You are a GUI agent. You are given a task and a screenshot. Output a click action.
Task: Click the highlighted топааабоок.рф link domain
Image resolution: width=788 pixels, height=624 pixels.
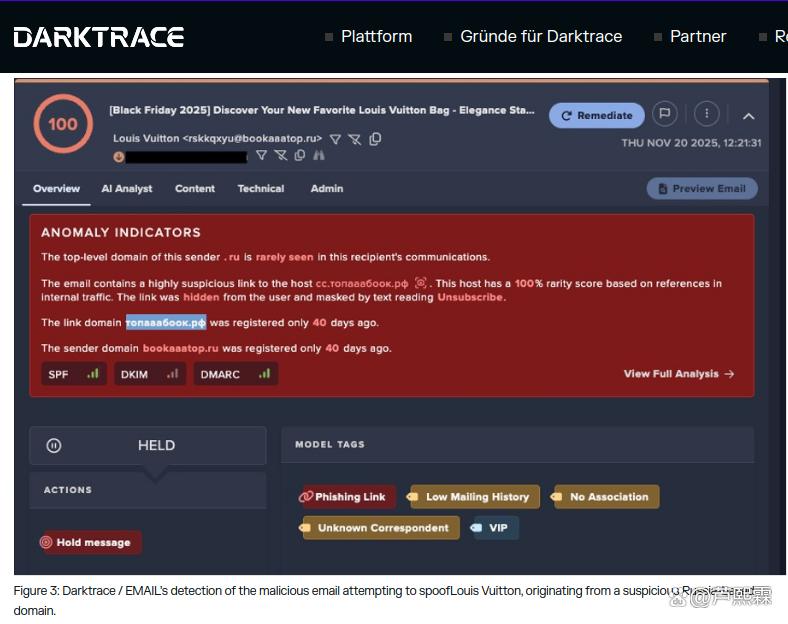166,322
